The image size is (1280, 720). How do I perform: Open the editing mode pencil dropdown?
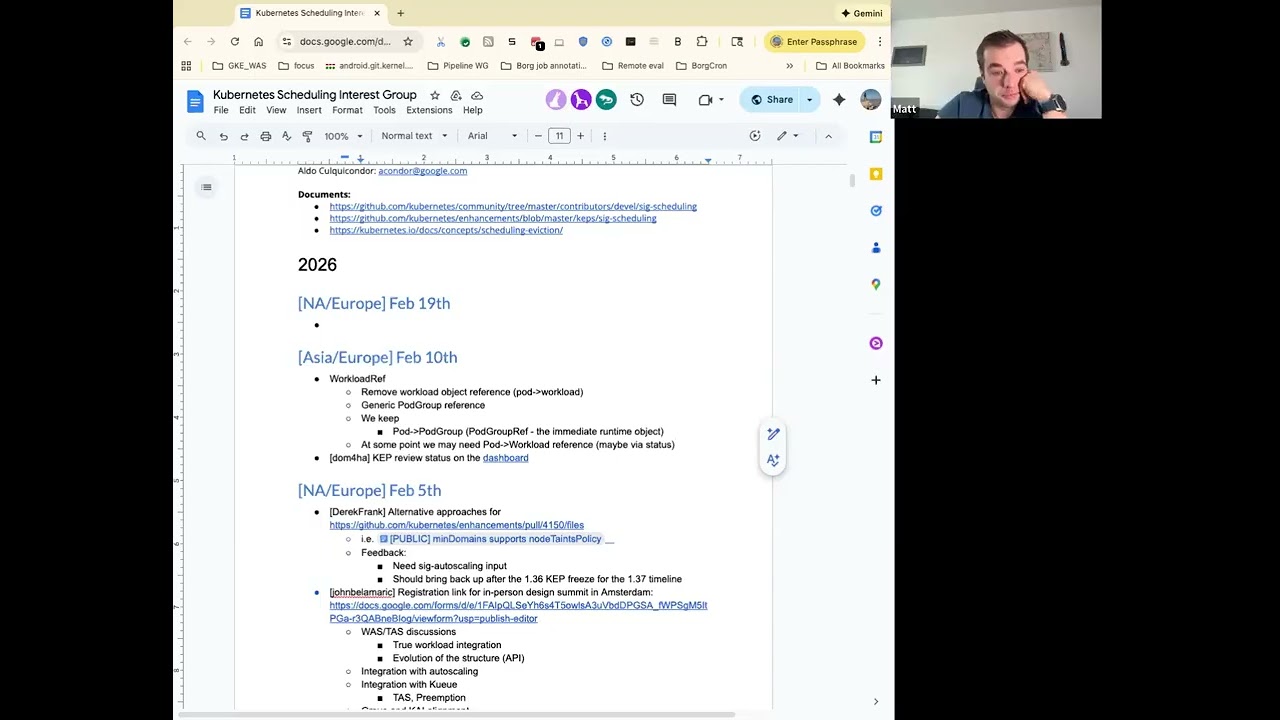[x=788, y=136]
